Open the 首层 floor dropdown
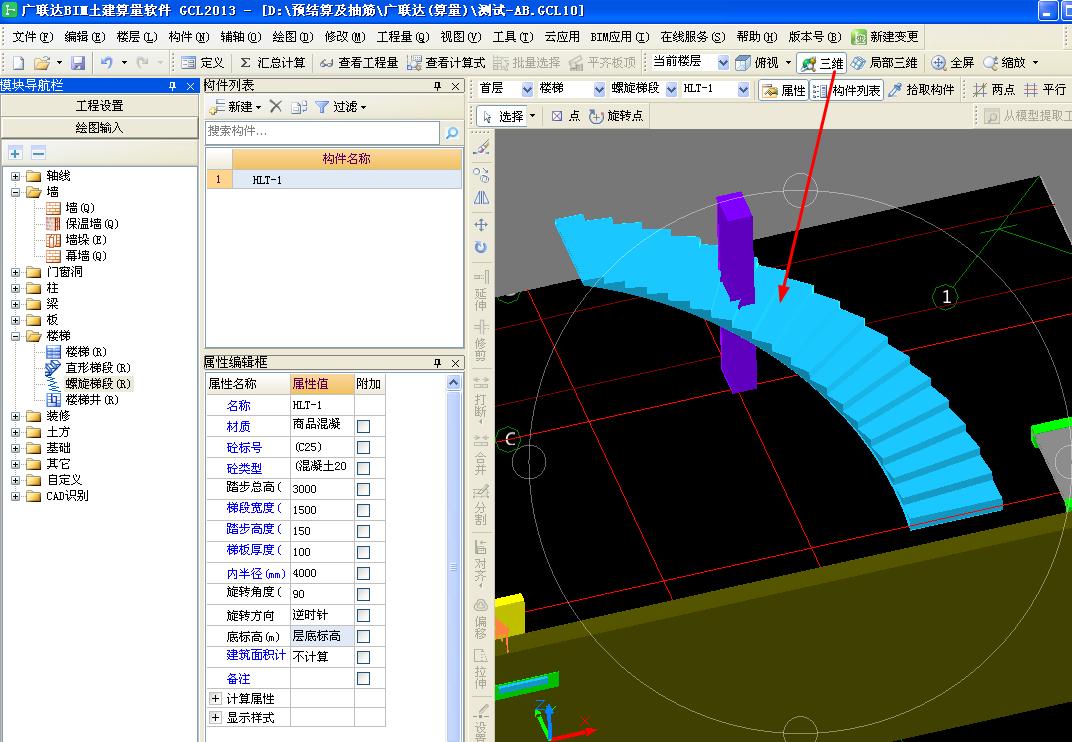Screen dimensions: 1072x742 (x=526, y=90)
